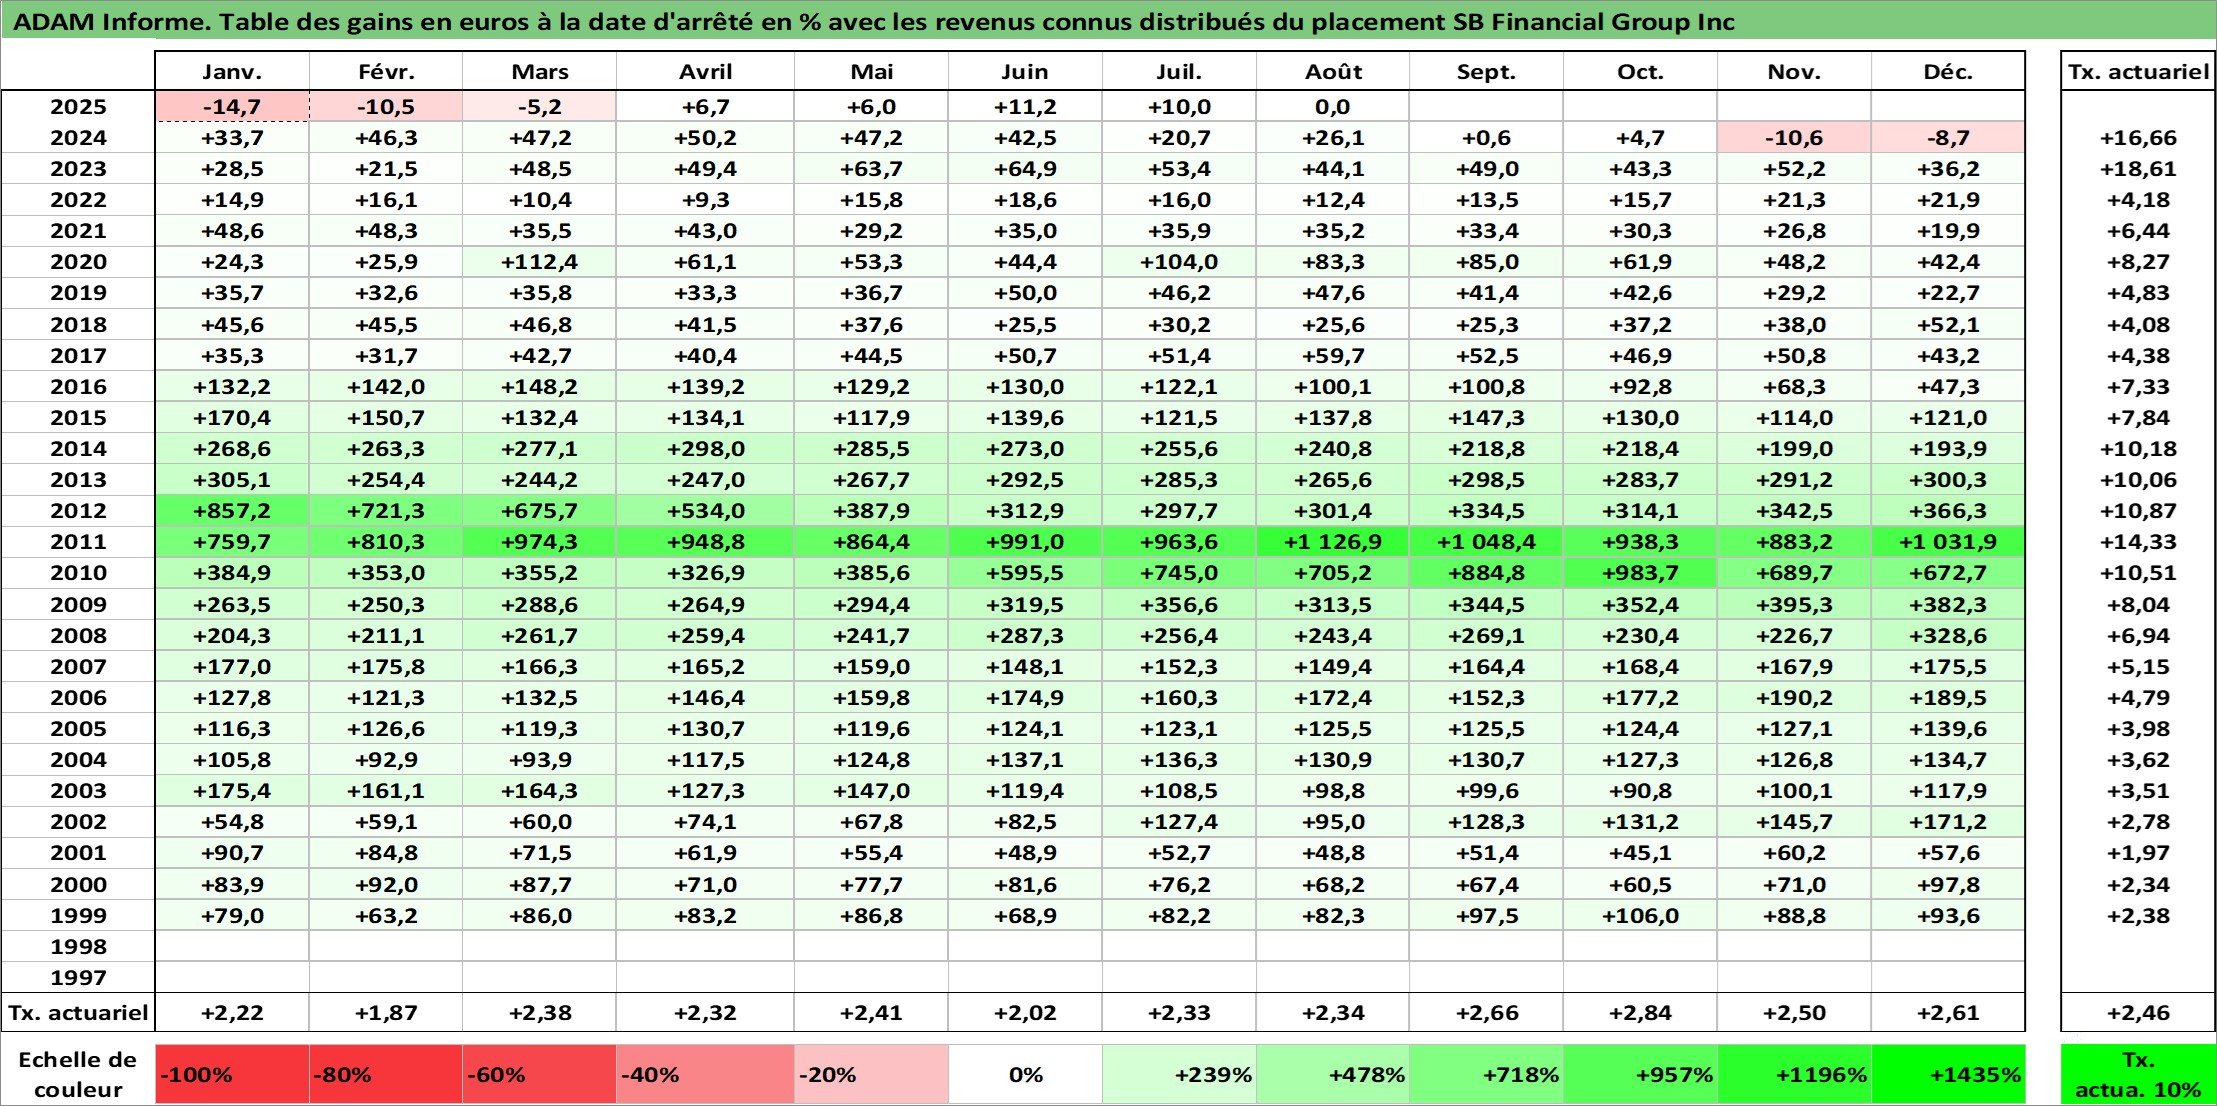The image size is (2217, 1106).
Task: Select the value +974,3 in March 2011
Action: [539, 542]
